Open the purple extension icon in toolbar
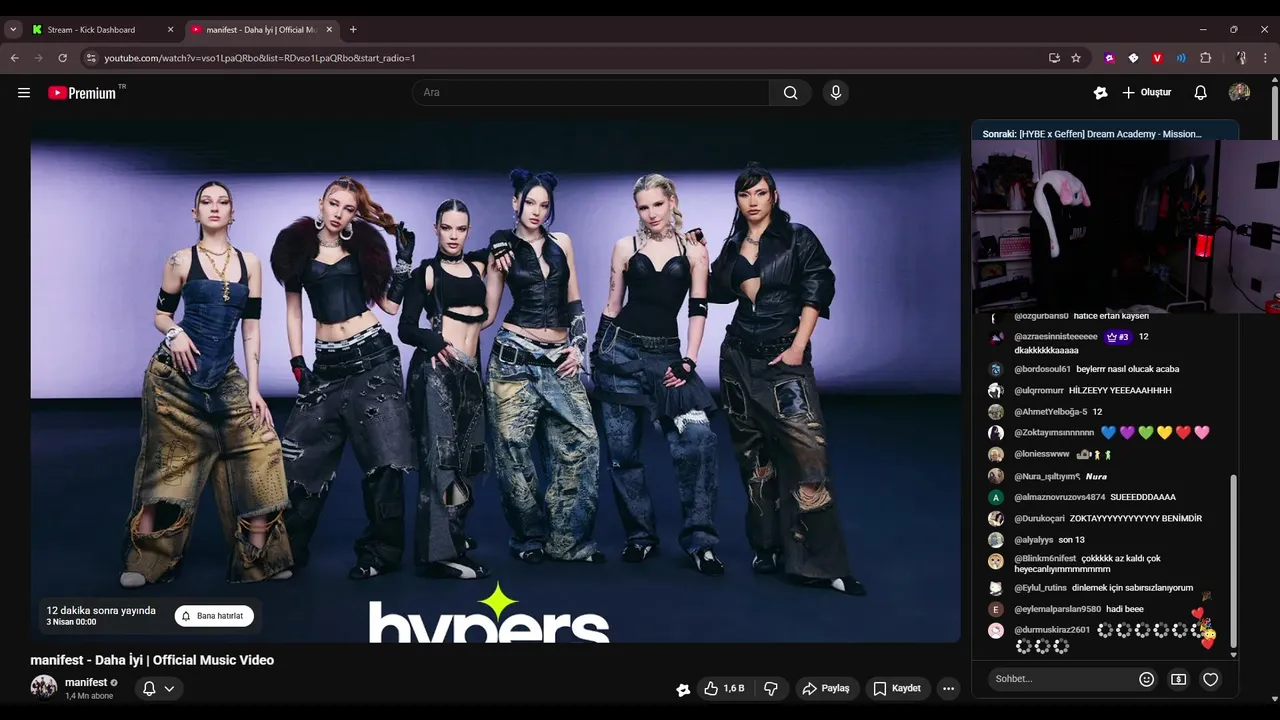Viewport: 1280px width, 720px height. 1110,58
